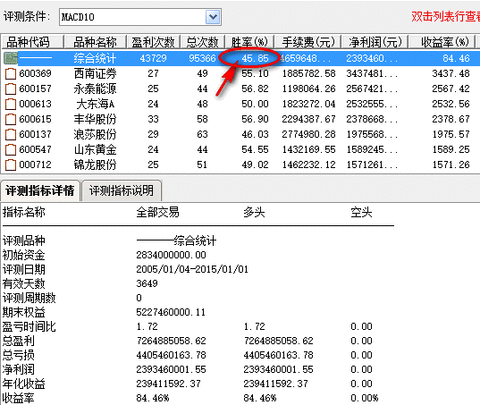Image resolution: width=480 pixels, height=405 pixels.
Task: Select the 山东黄金 row
Action: pos(240,150)
